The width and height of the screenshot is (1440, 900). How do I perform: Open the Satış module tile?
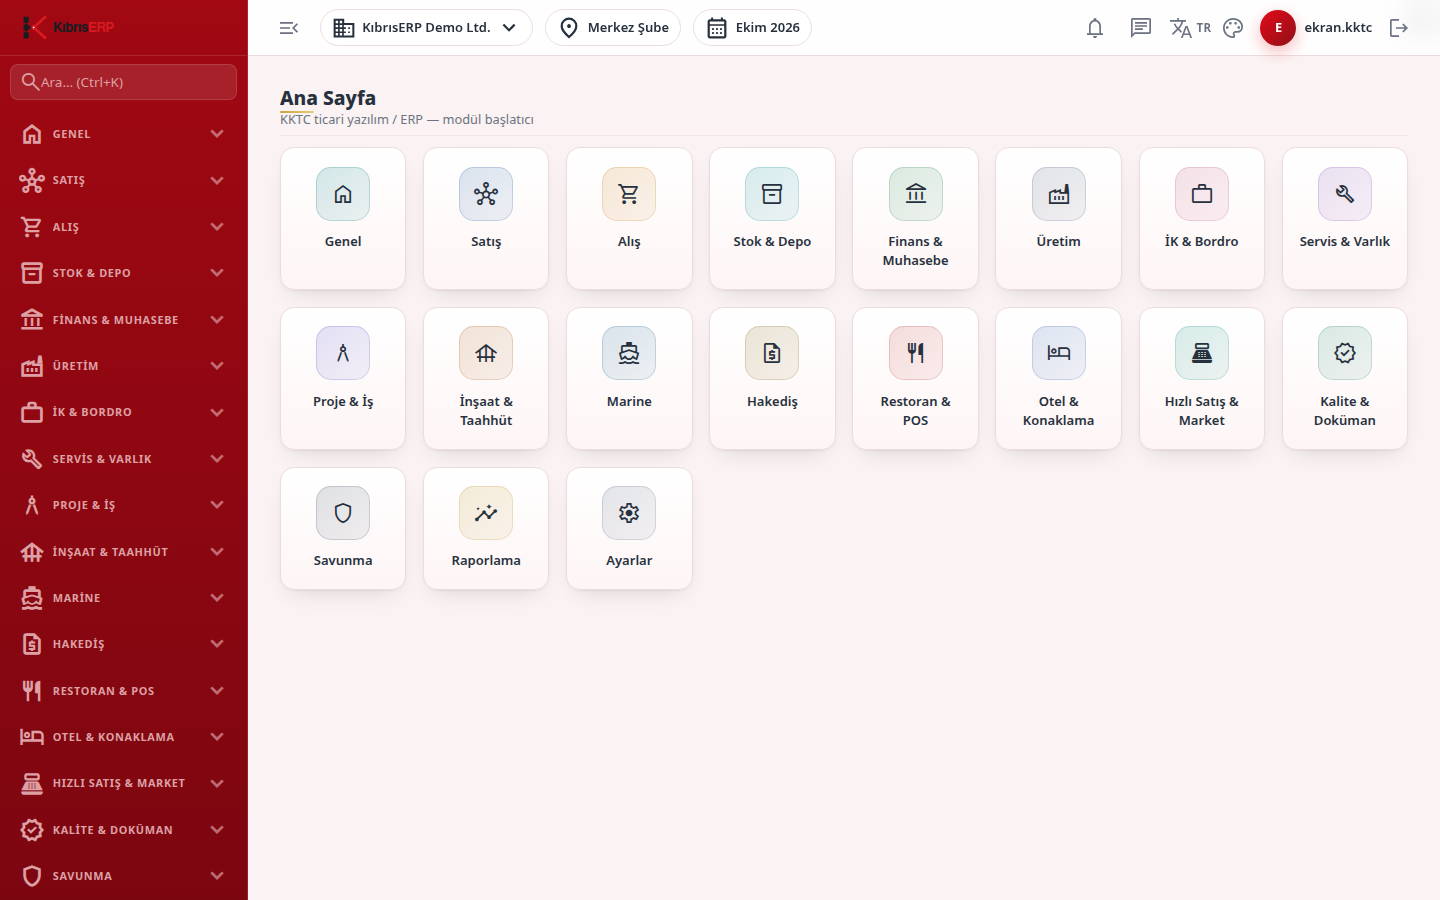(486, 218)
